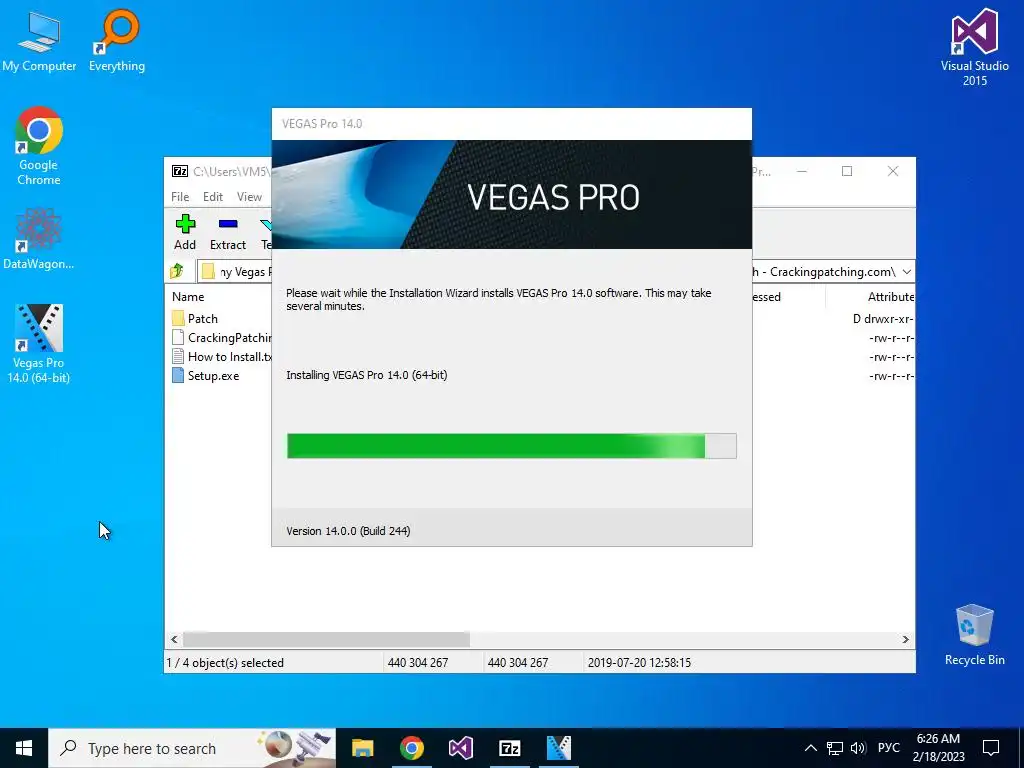Screen dimensions: 1024x768
Task: Click the selected objects count in status bar
Action: click(x=225, y=663)
